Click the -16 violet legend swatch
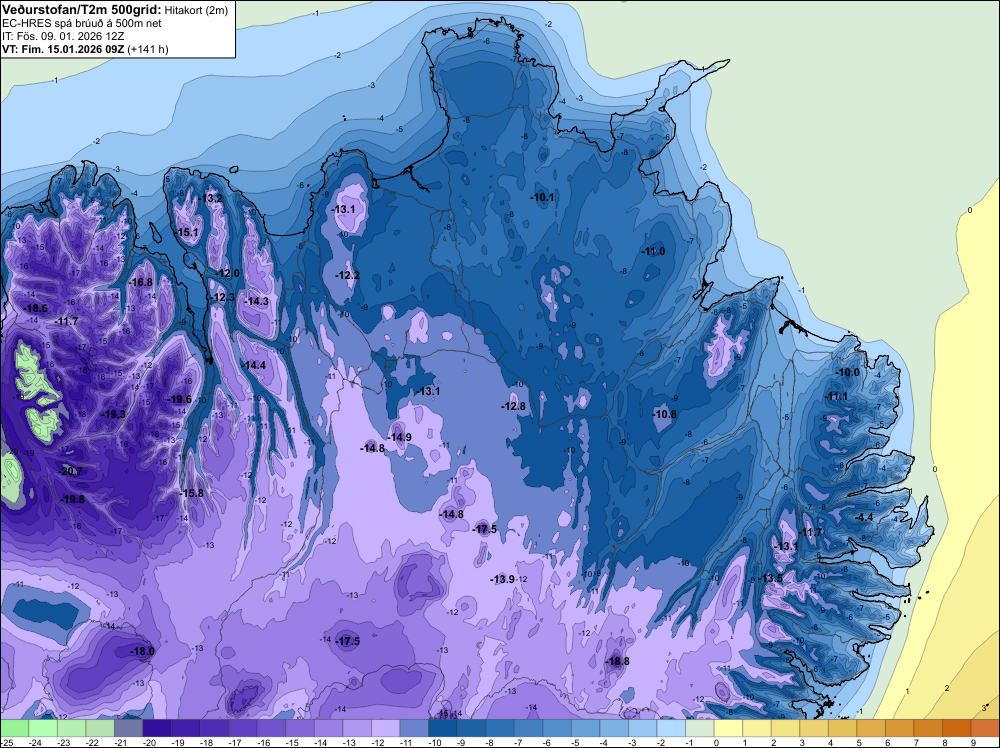This screenshot has width=1000, height=748. [271, 728]
